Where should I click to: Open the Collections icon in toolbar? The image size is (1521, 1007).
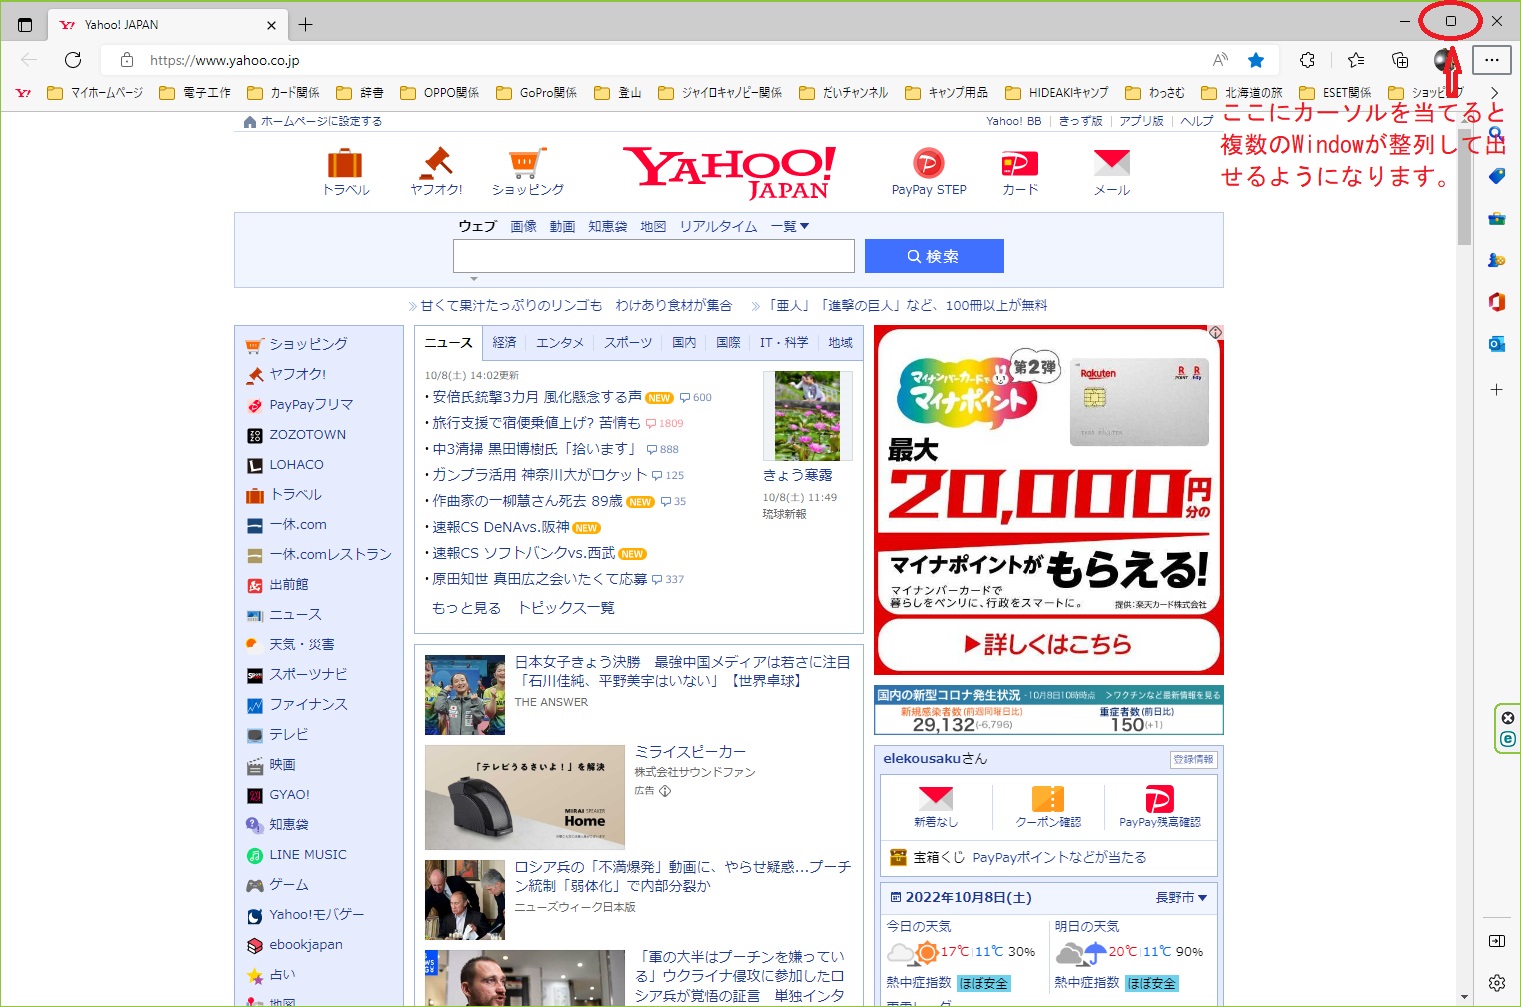[1400, 60]
